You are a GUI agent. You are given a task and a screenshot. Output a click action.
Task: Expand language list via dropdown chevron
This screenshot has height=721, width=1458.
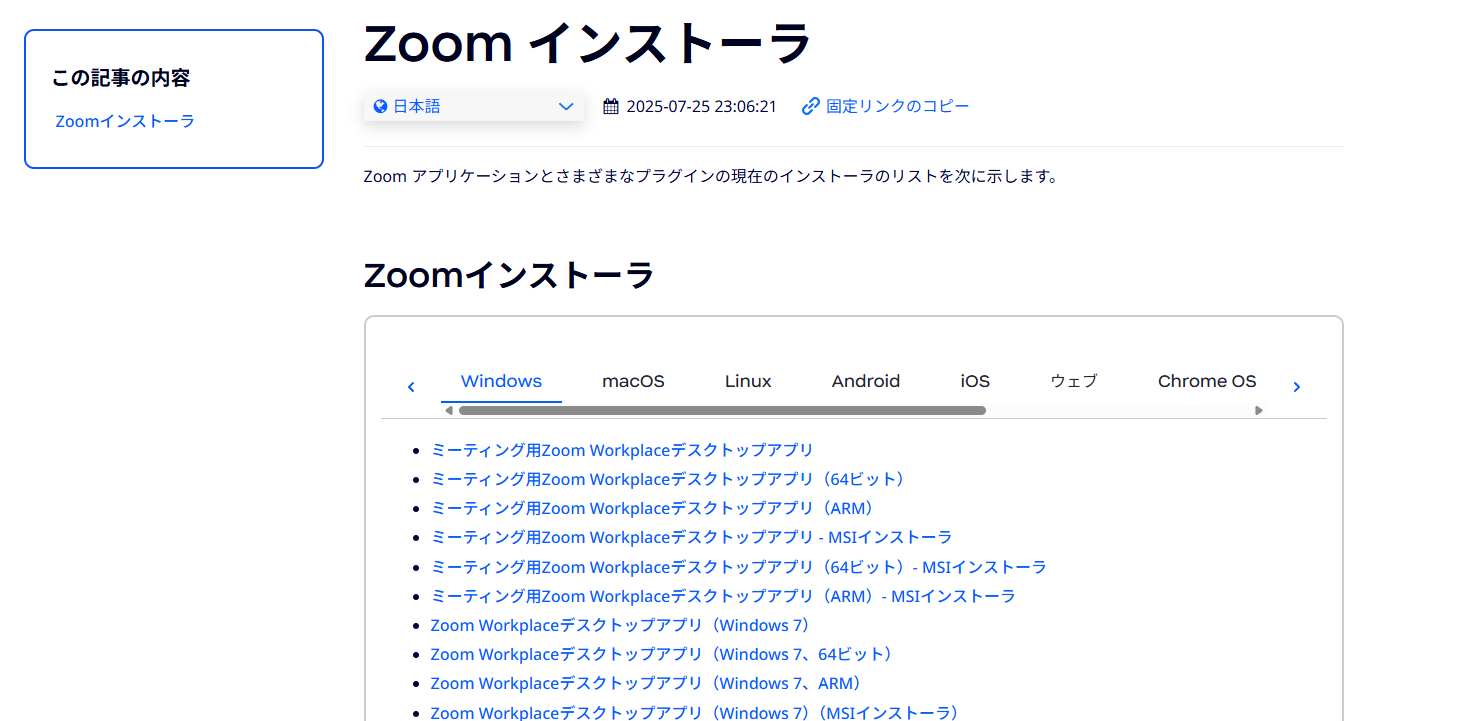[x=566, y=107]
